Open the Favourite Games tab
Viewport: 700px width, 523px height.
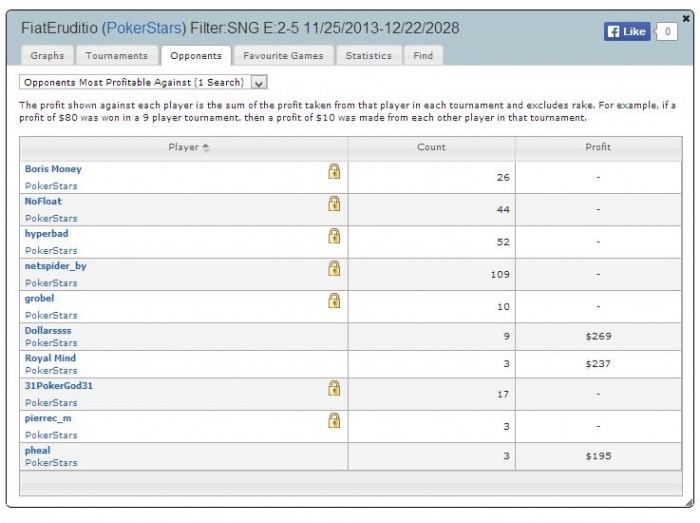[x=283, y=56]
